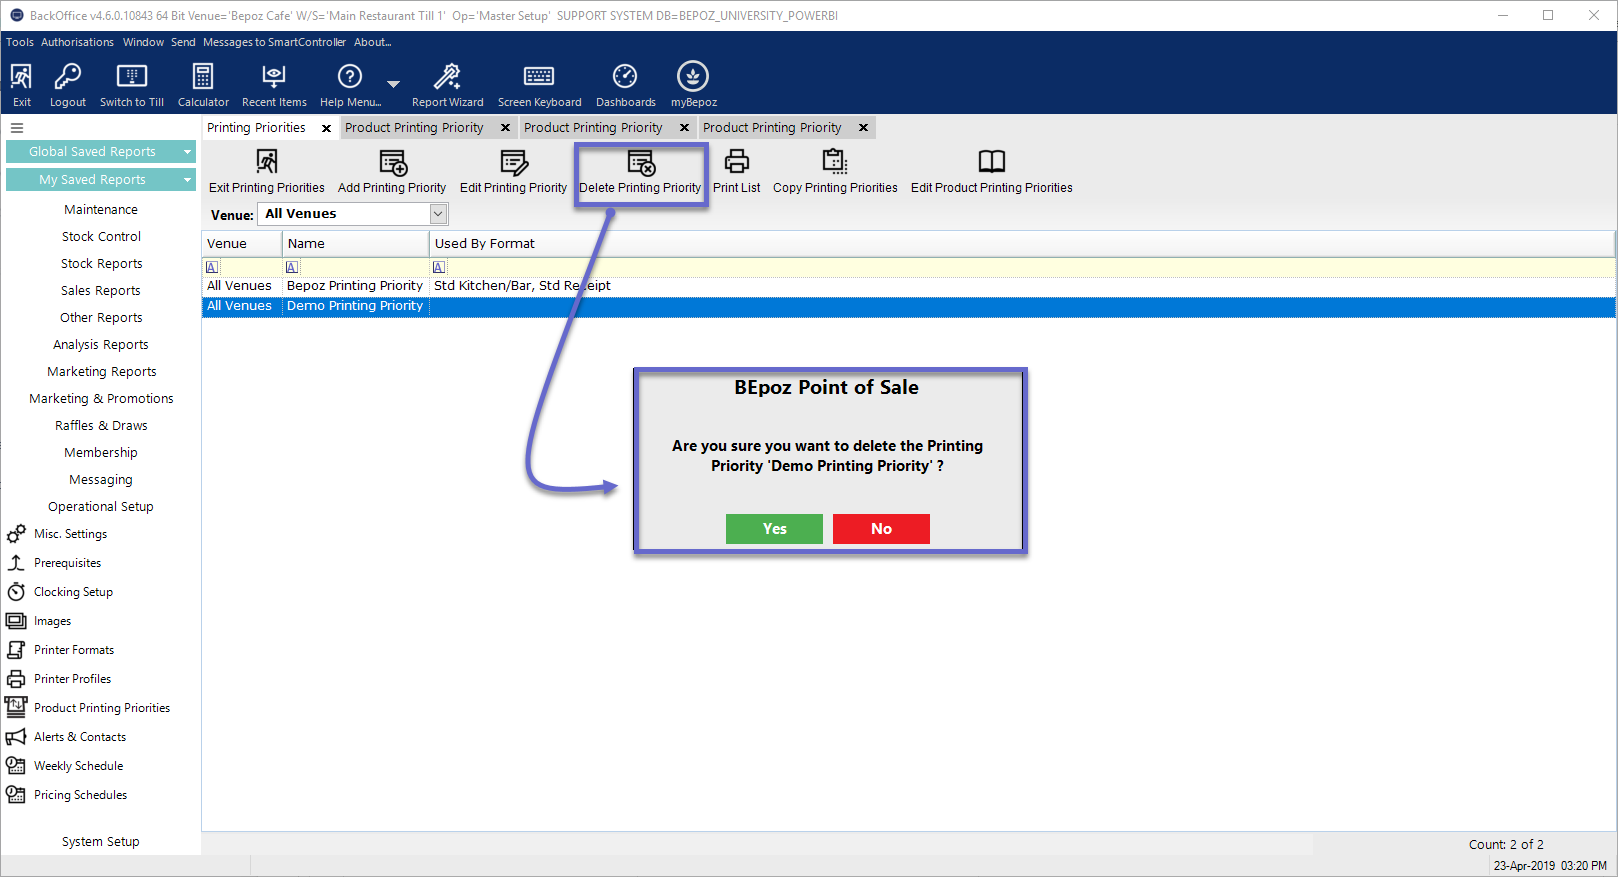Open Printer Formats
Viewport: 1618px width, 877px height.
pyautogui.click(x=74, y=650)
